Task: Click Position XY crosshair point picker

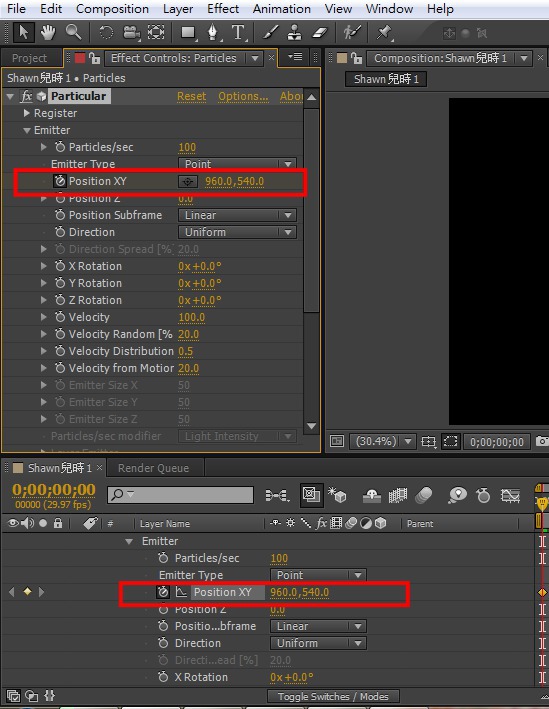Action: coord(188,181)
